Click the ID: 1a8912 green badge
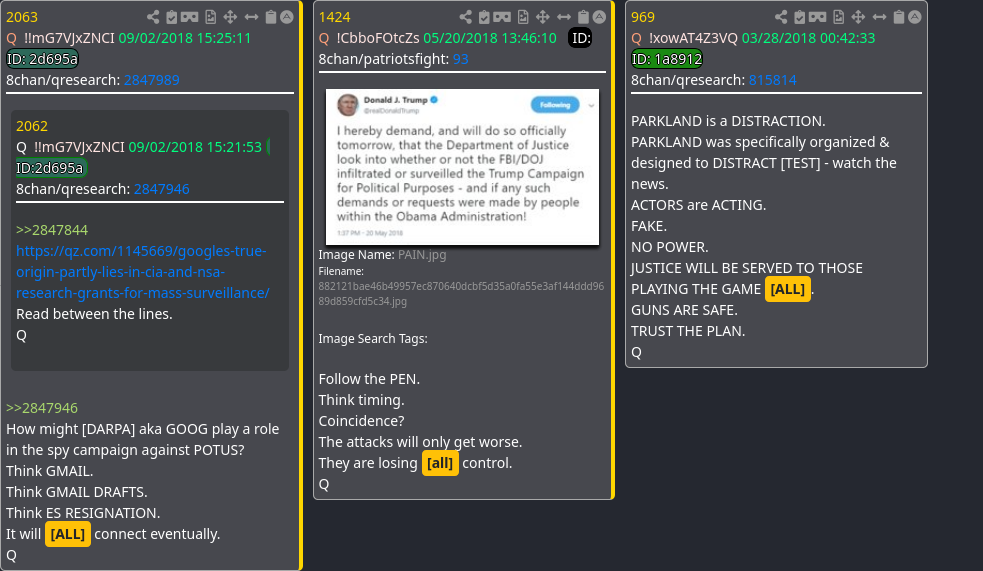 [x=666, y=59]
